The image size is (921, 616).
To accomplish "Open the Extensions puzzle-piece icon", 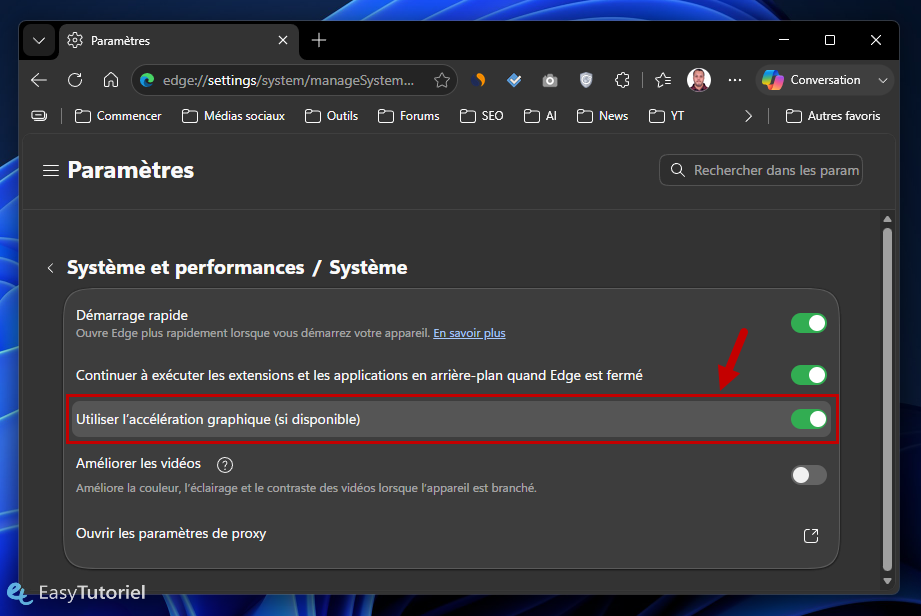I will click(x=622, y=80).
